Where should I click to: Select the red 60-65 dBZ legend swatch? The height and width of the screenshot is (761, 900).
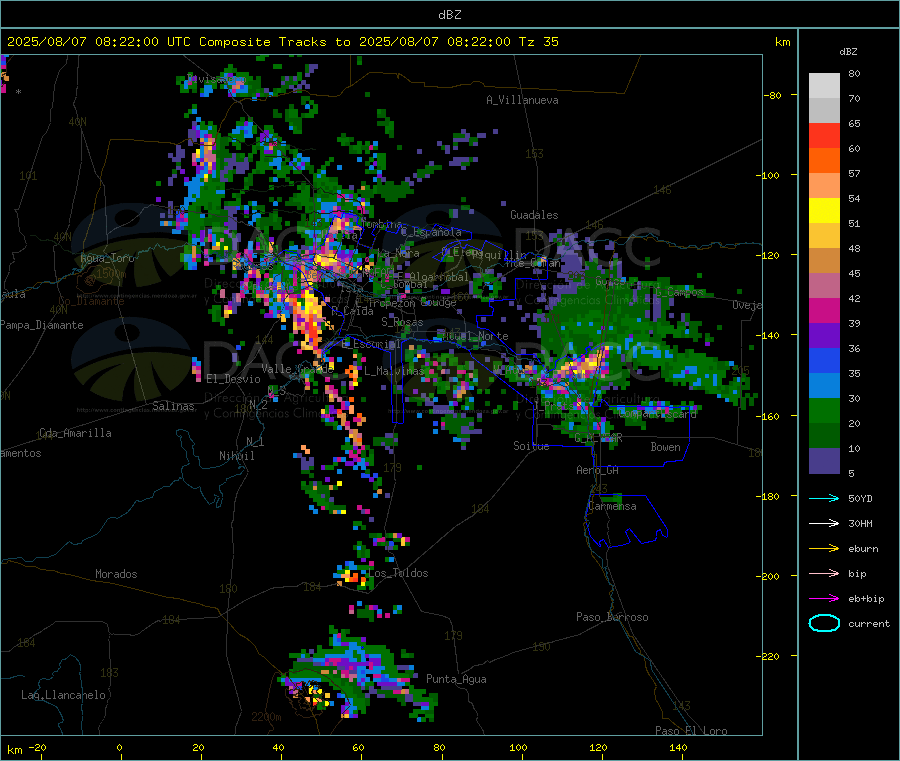824,135
